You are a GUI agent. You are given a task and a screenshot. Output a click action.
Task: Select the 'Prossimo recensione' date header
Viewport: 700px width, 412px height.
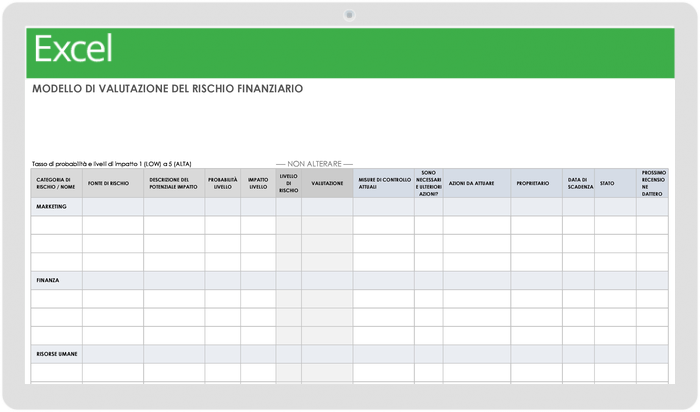(x=652, y=183)
